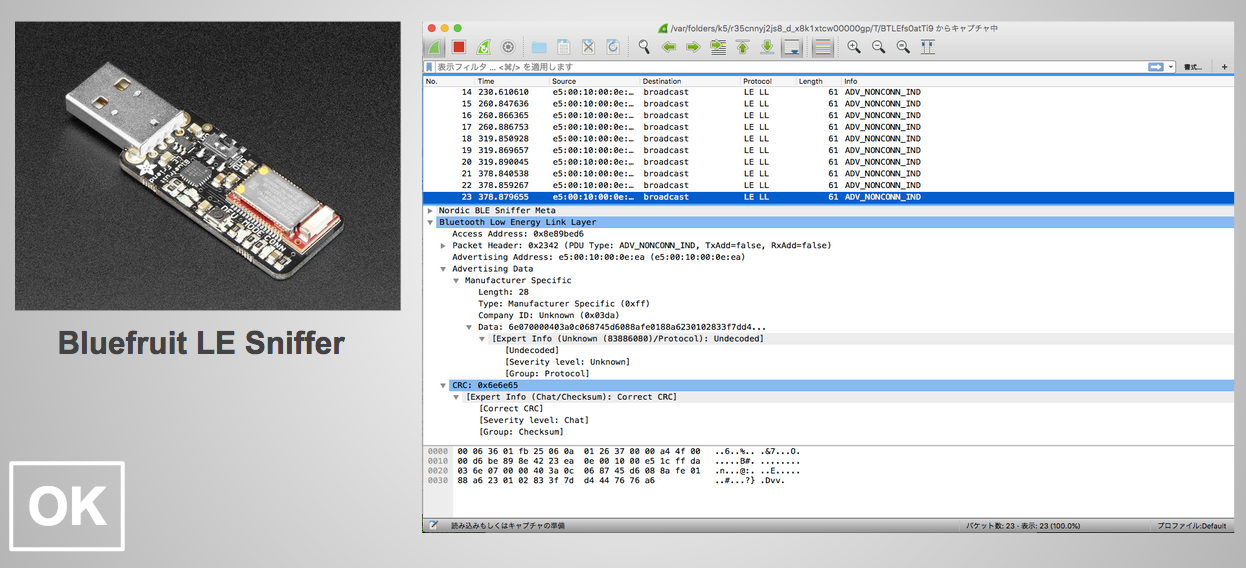Select the Access Address 0x8e89bed6 line
Image resolution: width=1246 pixels, height=568 pixels.
click(x=518, y=234)
